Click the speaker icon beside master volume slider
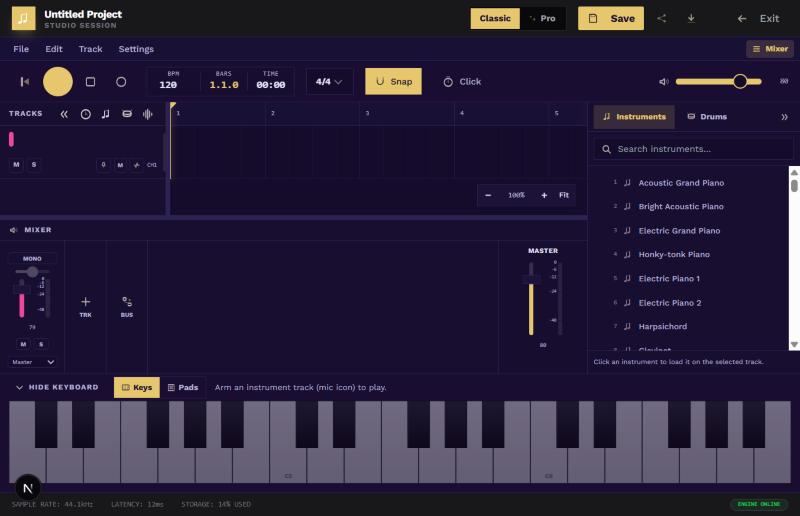This screenshot has height=516, width=800. coord(663,82)
